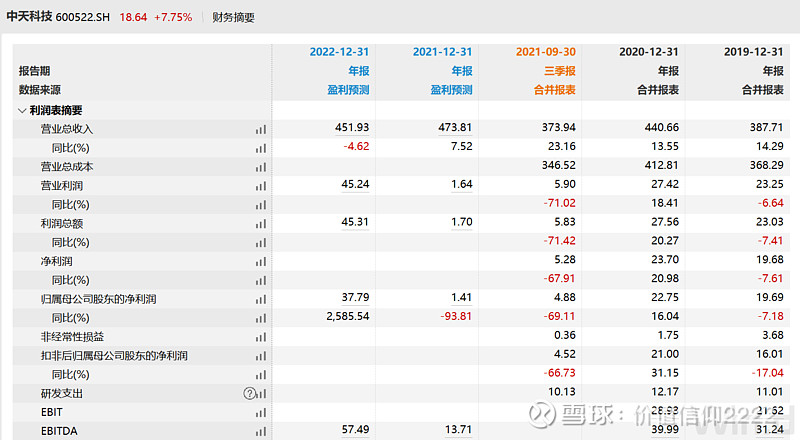Open chart icon for 归属母公司股东的净利润 row
The height and width of the screenshot is (440, 800).
(x=261, y=300)
